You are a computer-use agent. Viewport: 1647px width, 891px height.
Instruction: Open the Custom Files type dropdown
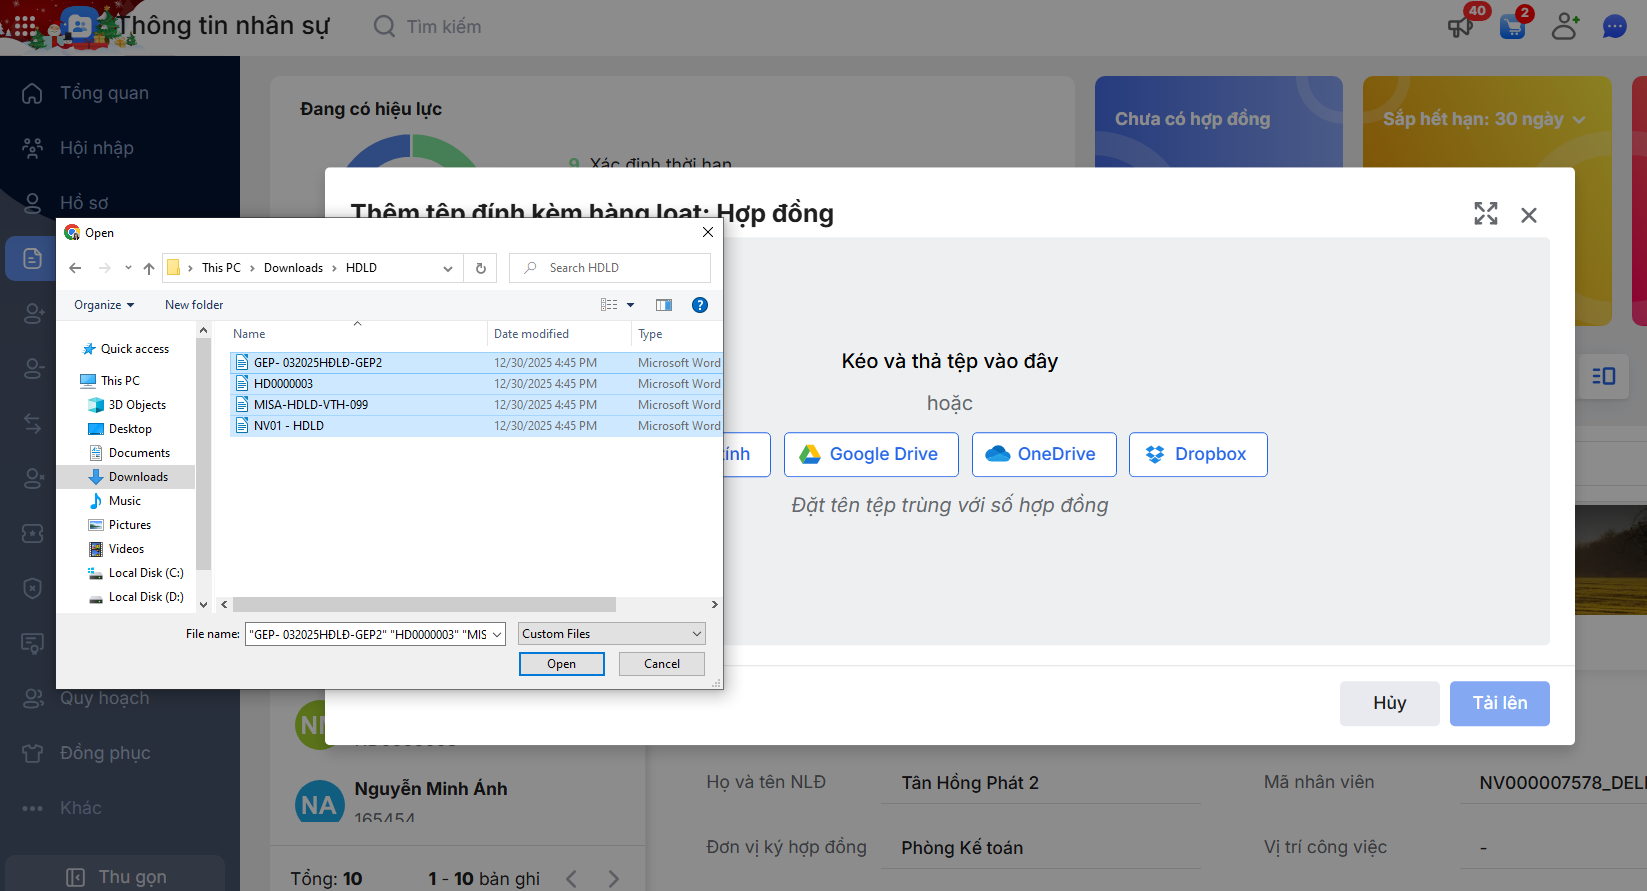(x=611, y=634)
